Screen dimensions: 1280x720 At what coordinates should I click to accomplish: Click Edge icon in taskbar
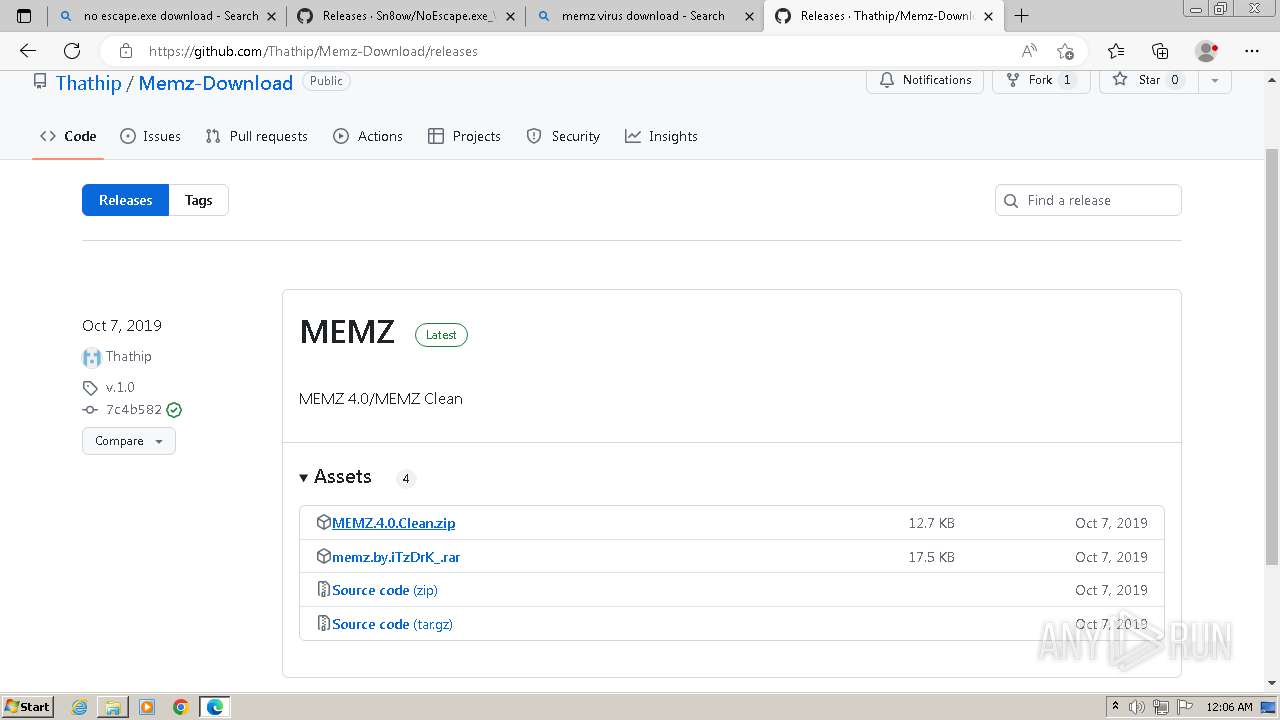point(215,707)
